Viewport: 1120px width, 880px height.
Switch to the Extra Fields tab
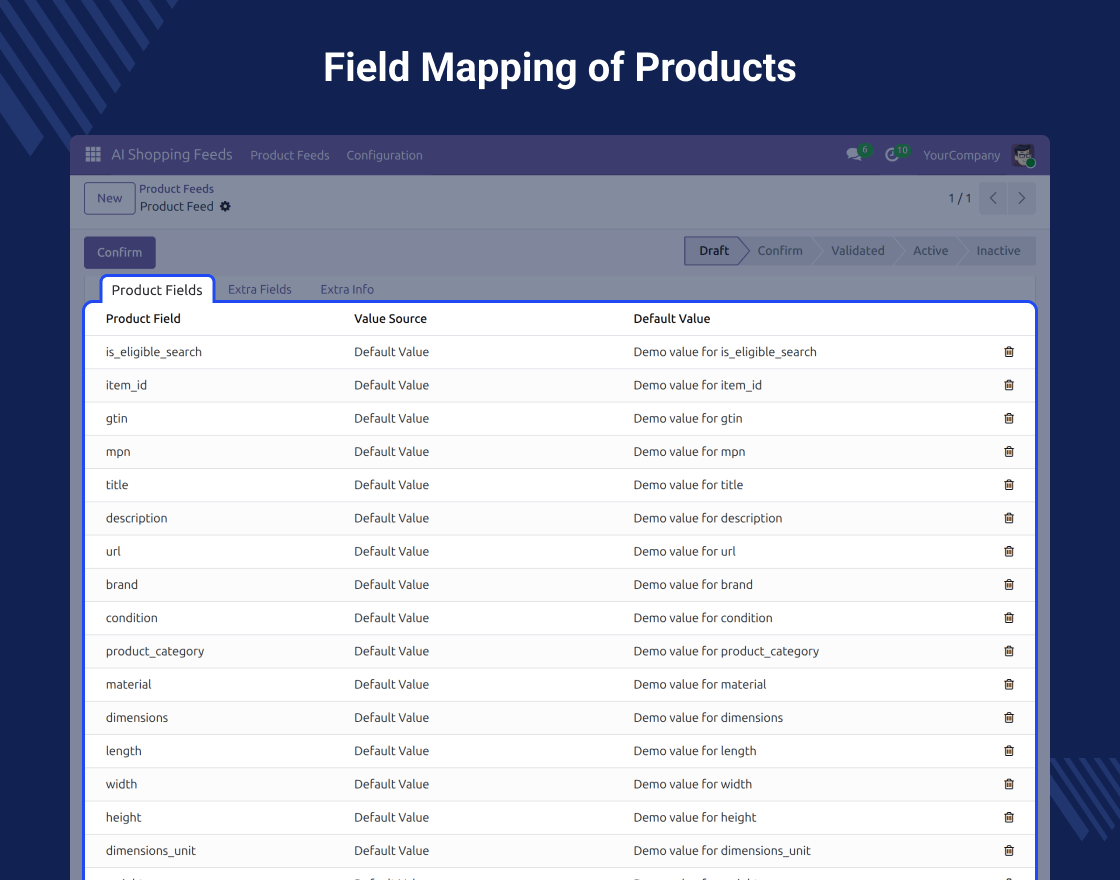pyautogui.click(x=259, y=289)
